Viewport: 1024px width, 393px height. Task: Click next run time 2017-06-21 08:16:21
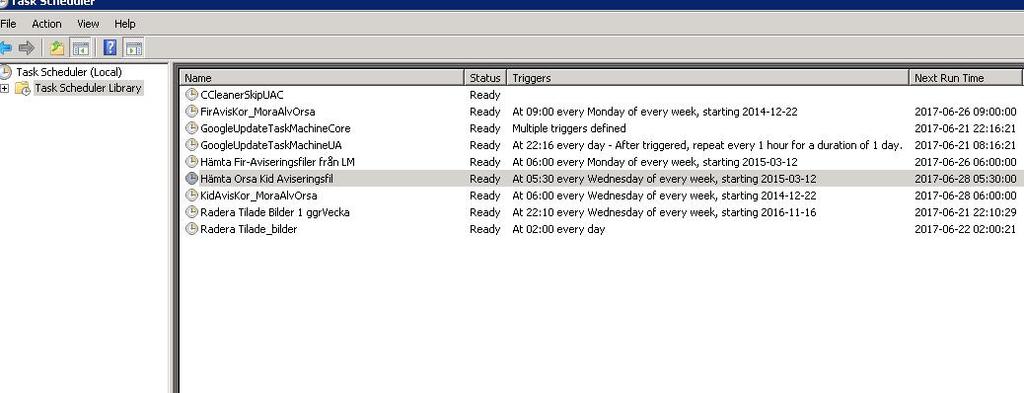click(965, 145)
